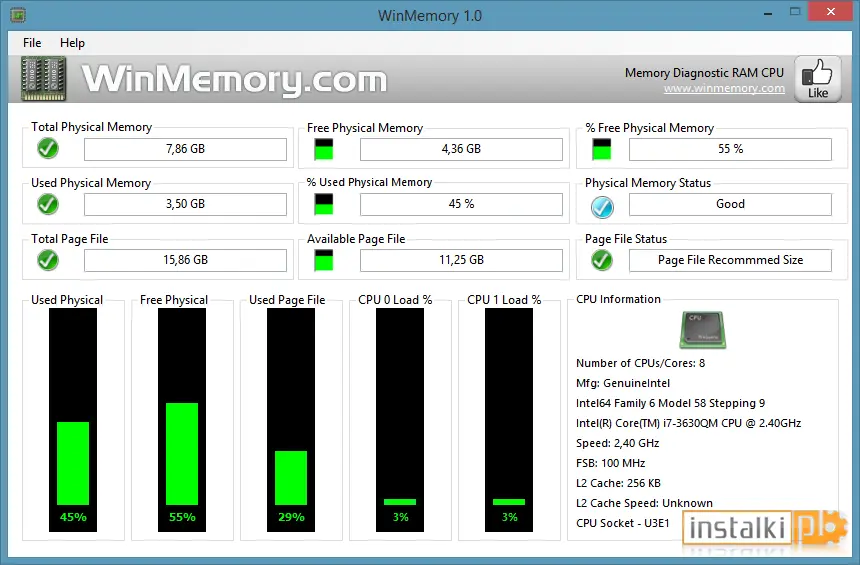
Task: Click the Free Physical Memory 4,36 GB field
Action: (461, 149)
